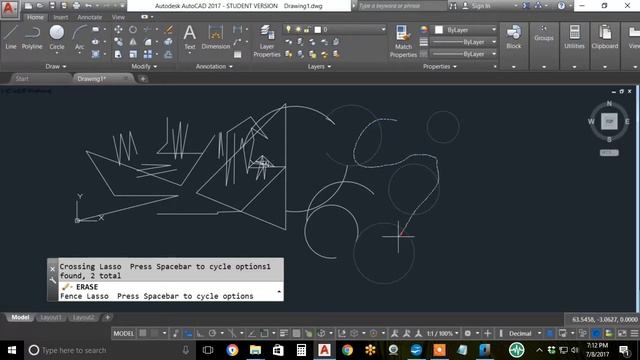Expand the Annotation panel dropdown

point(214,66)
